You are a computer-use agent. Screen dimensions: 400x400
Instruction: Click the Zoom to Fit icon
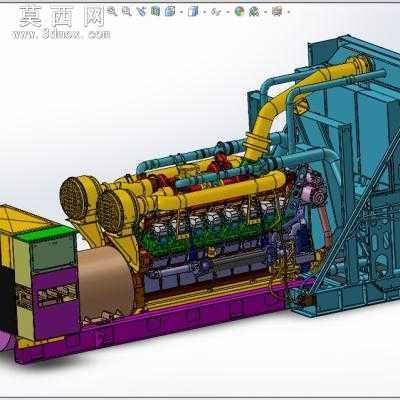[x=112, y=12]
